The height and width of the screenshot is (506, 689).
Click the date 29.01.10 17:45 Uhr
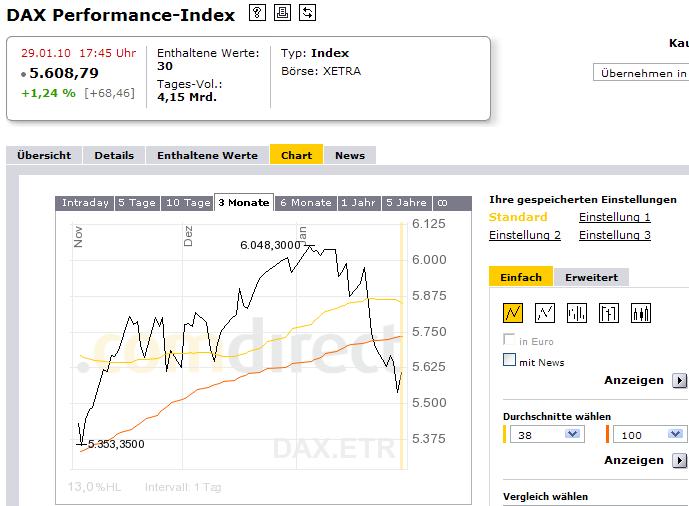tap(79, 53)
